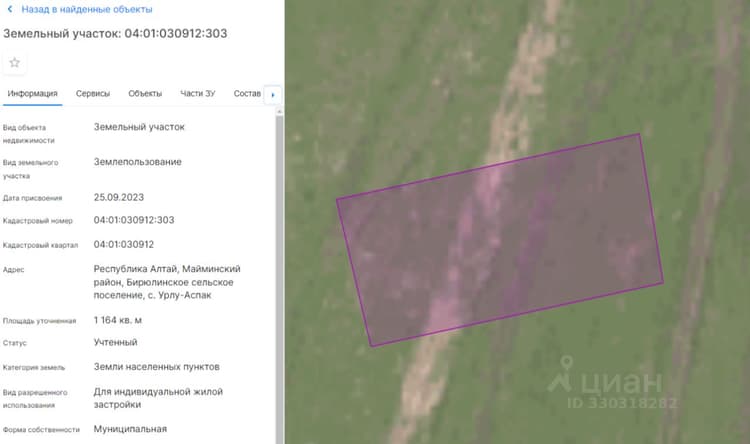Select ownership form value Муниципальная
This screenshot has width=750, height=444.
(x=130, y=429)
